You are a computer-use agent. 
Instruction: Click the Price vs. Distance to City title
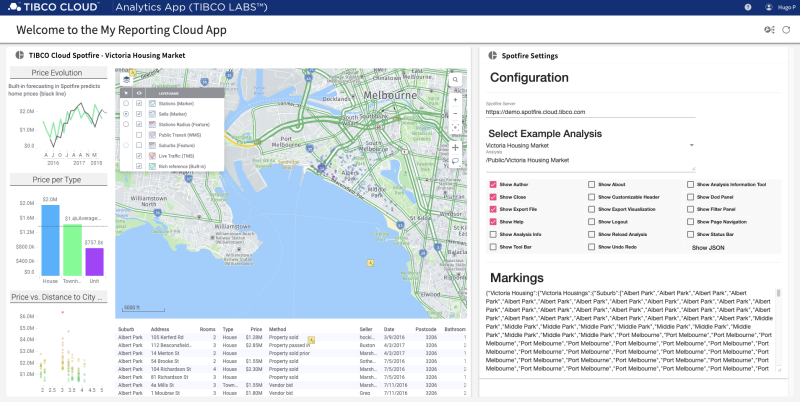[57, 297]
